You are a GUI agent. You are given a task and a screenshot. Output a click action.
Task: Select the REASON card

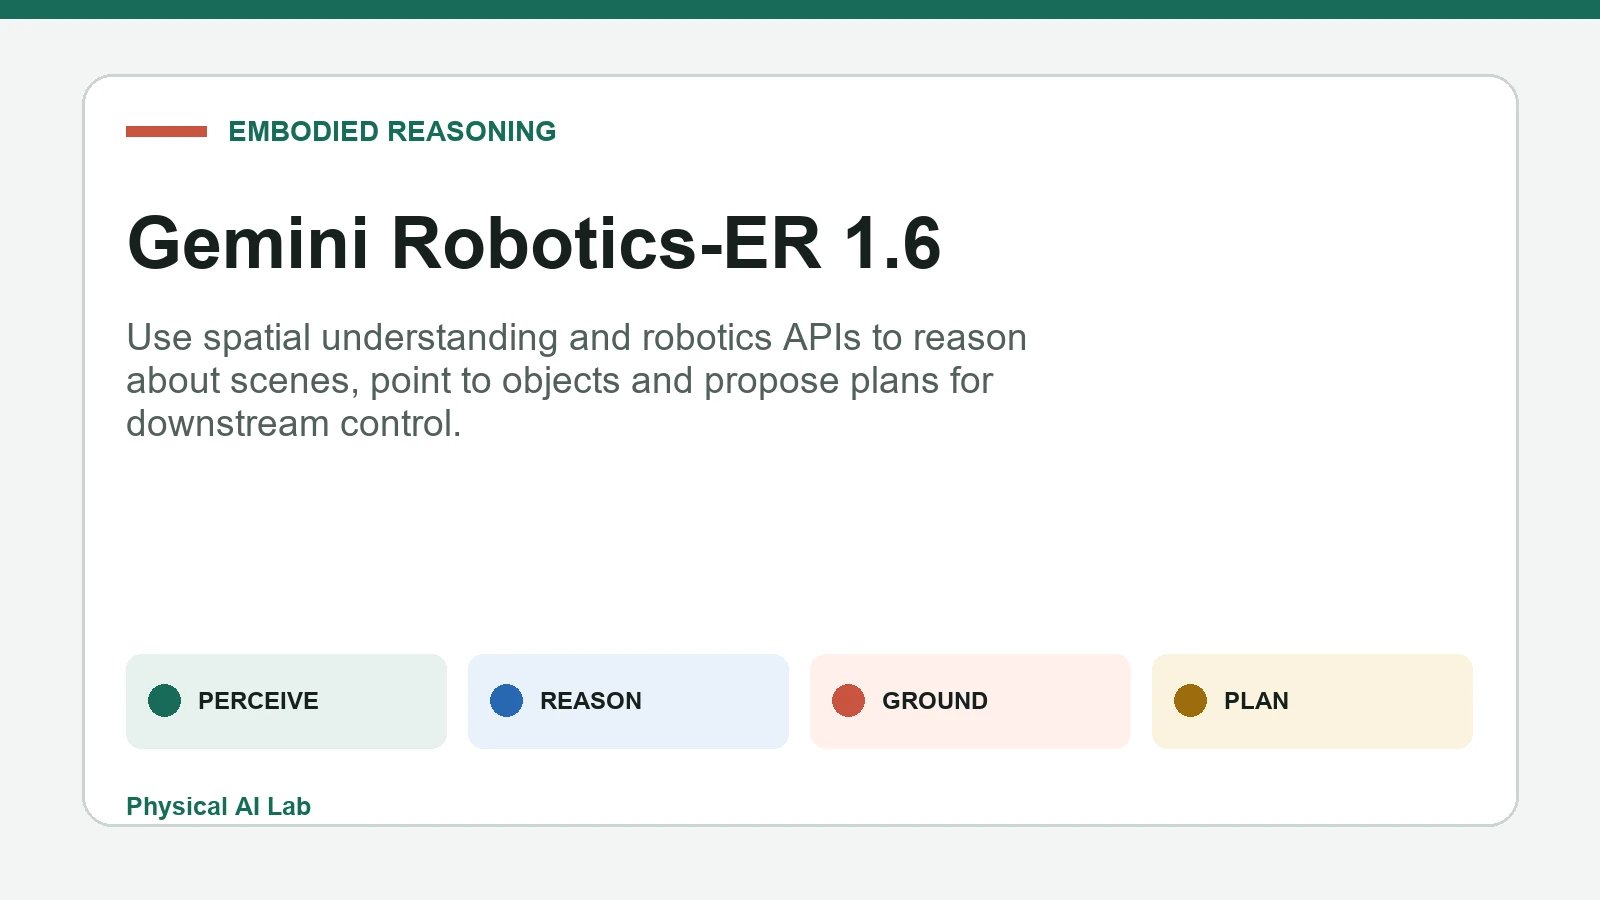coord(628,701)
